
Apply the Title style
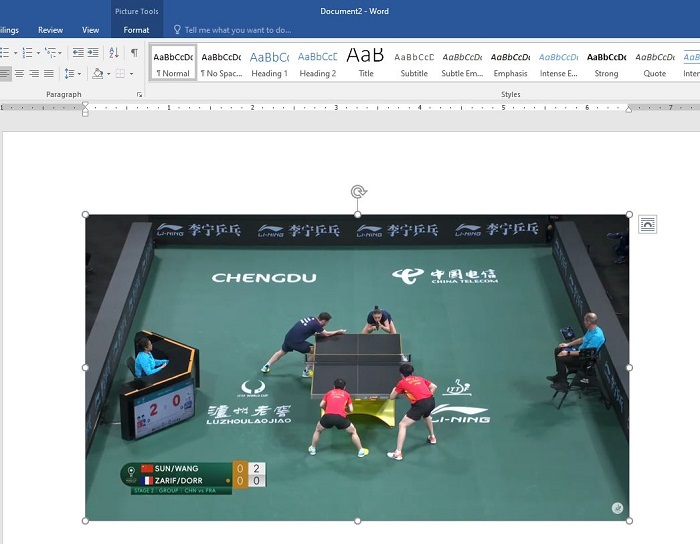coord(366,63)
